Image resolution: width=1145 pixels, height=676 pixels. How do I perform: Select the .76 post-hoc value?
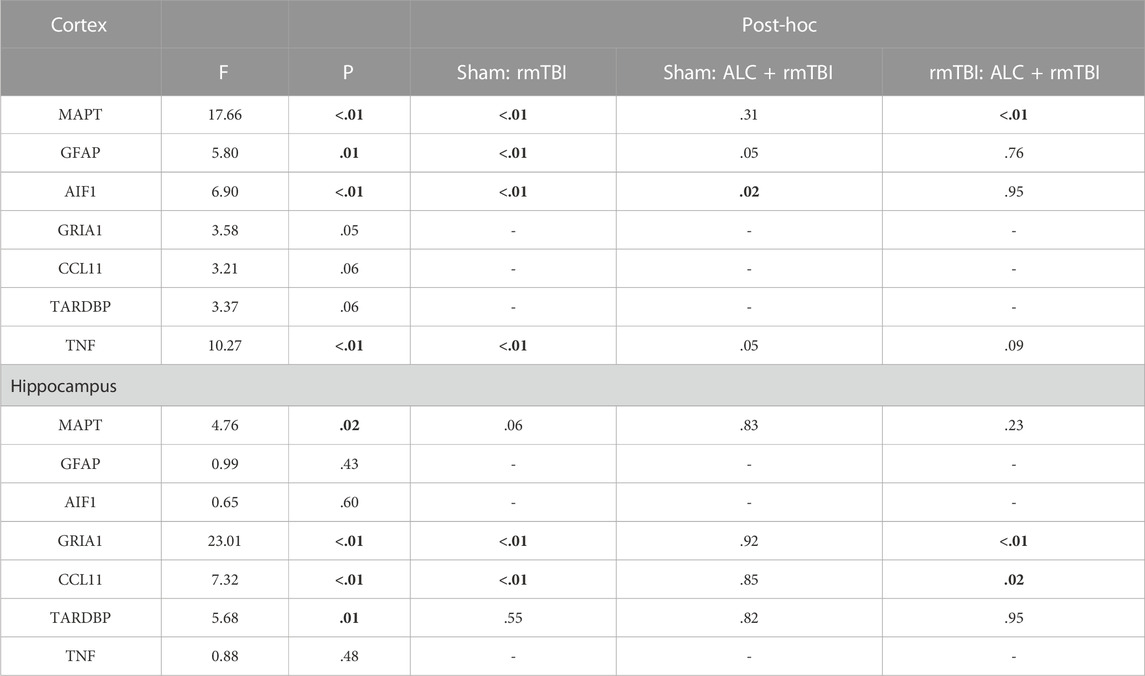[x=1014, y=153]
